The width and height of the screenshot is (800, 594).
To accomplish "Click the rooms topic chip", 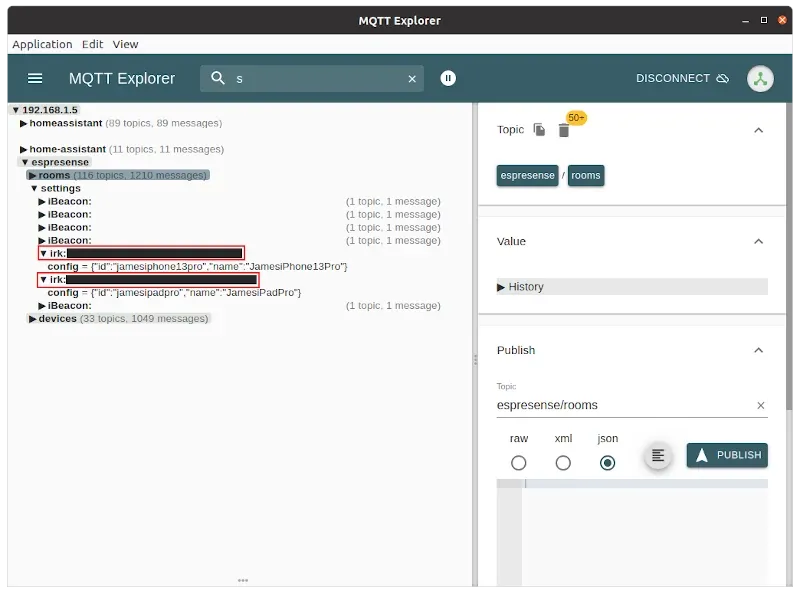I will coord(586,176).
